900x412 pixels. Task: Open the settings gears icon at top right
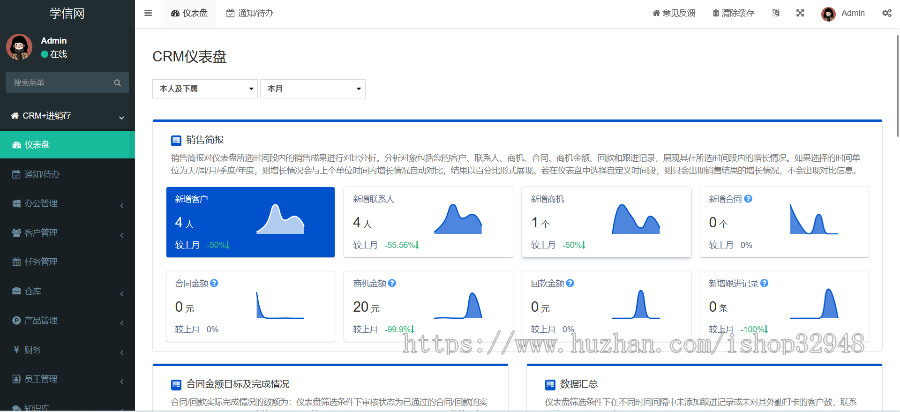(x=886, y=13)
